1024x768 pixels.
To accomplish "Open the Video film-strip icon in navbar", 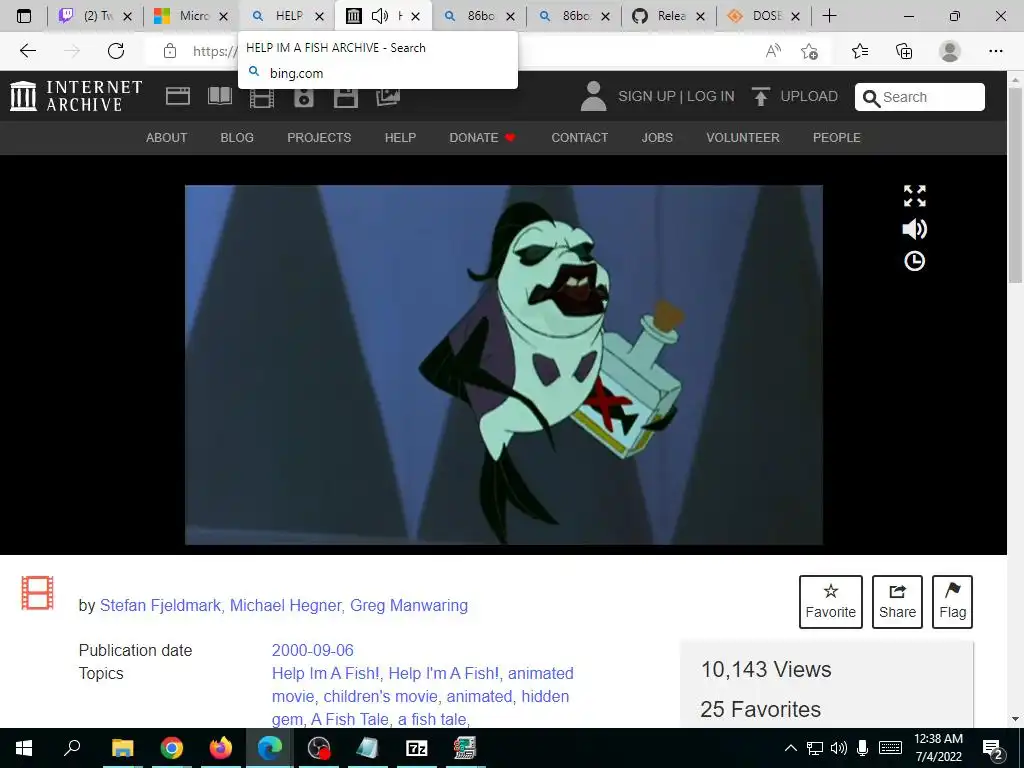I will pyautogui.click(x=262, y=97).
